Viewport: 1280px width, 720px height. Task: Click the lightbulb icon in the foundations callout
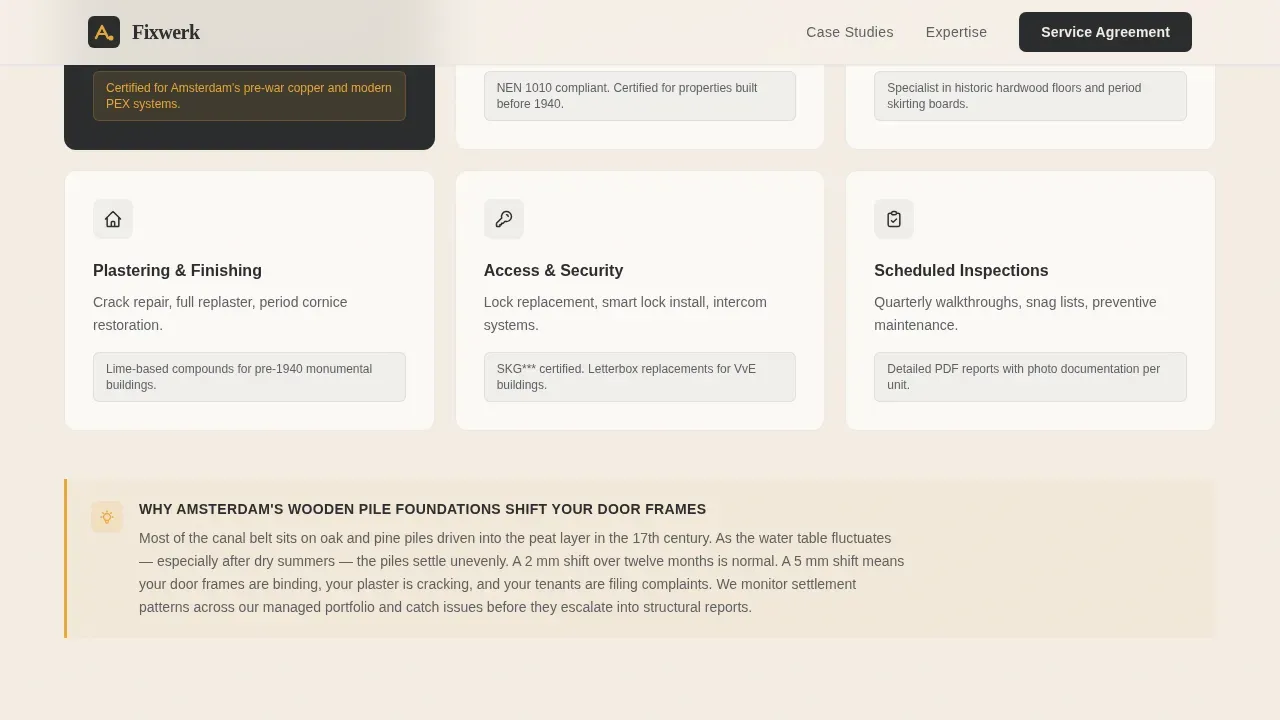pyautogui.click(x=107, y=517)
